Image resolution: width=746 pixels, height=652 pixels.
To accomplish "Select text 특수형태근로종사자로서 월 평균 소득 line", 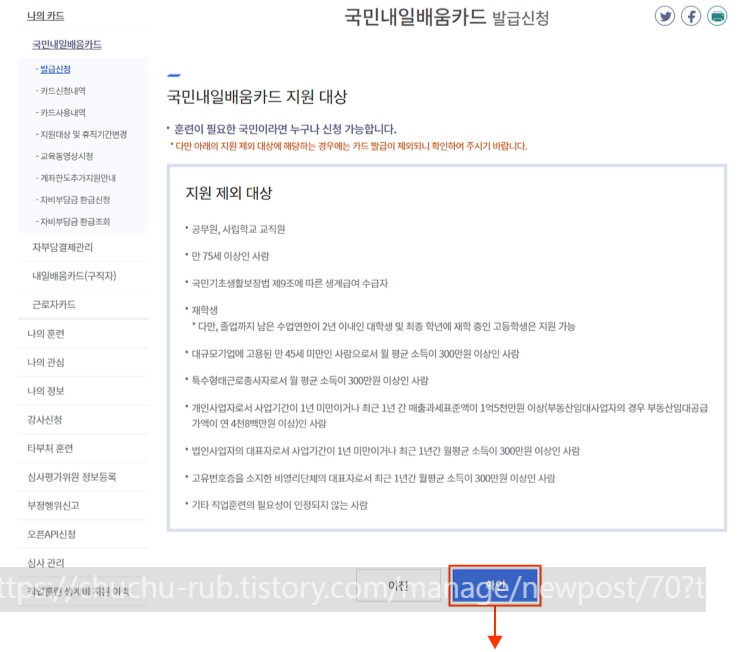I will (310, 381).
